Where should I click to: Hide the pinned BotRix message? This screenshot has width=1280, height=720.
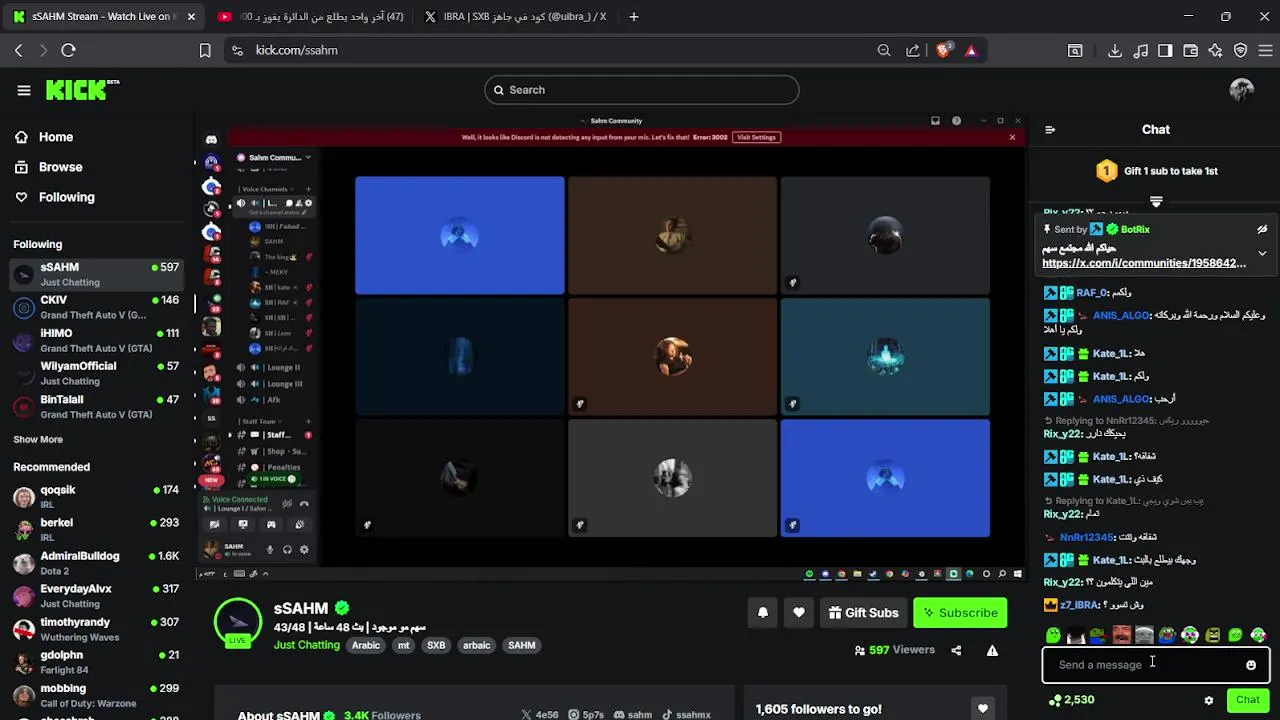tap(1262, 229)
